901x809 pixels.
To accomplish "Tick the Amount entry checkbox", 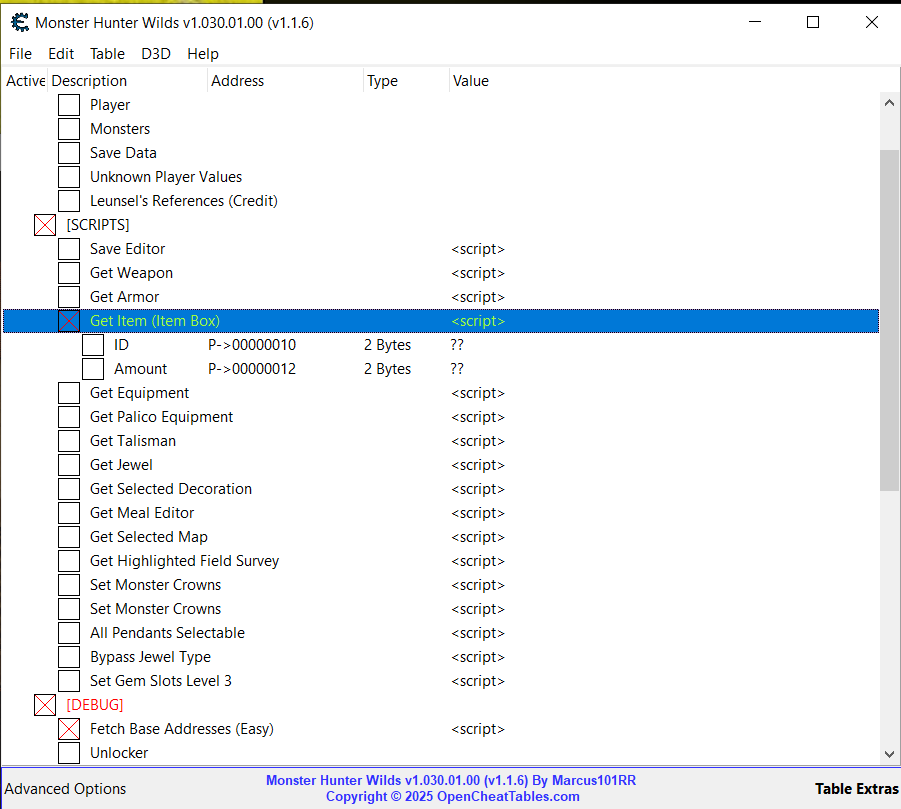I will point(93,369).
